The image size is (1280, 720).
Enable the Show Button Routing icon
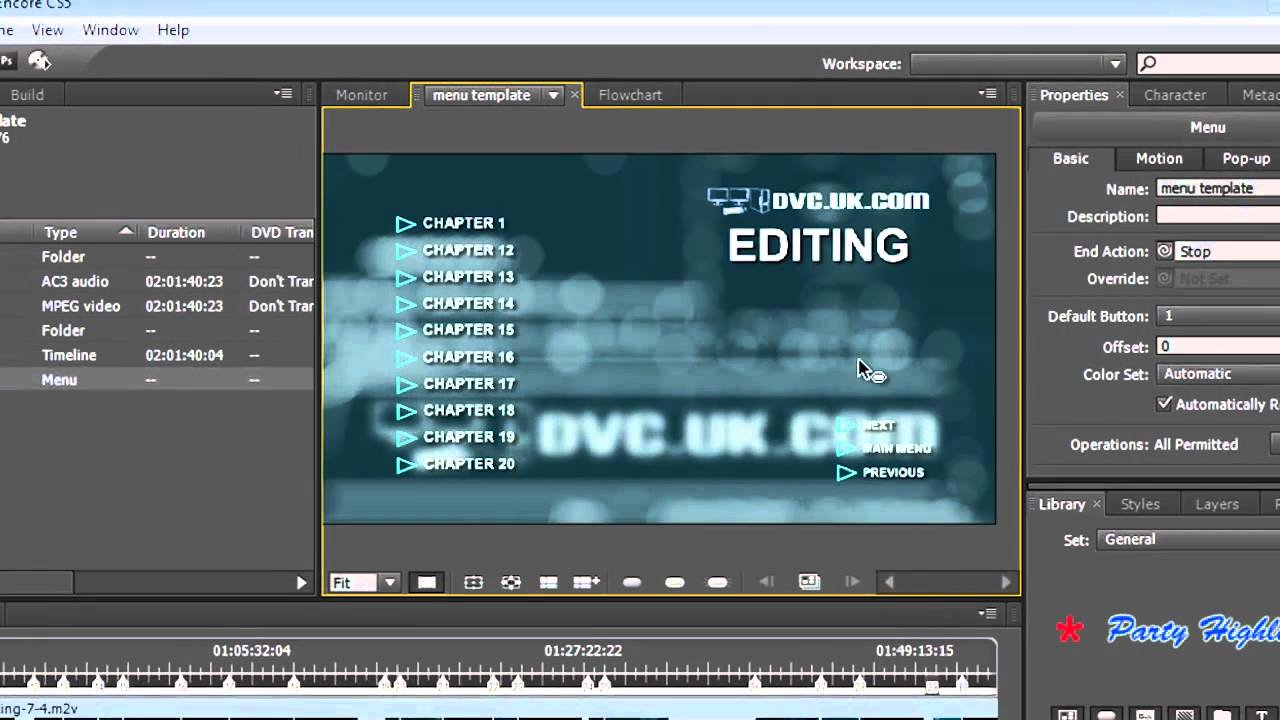511,582
